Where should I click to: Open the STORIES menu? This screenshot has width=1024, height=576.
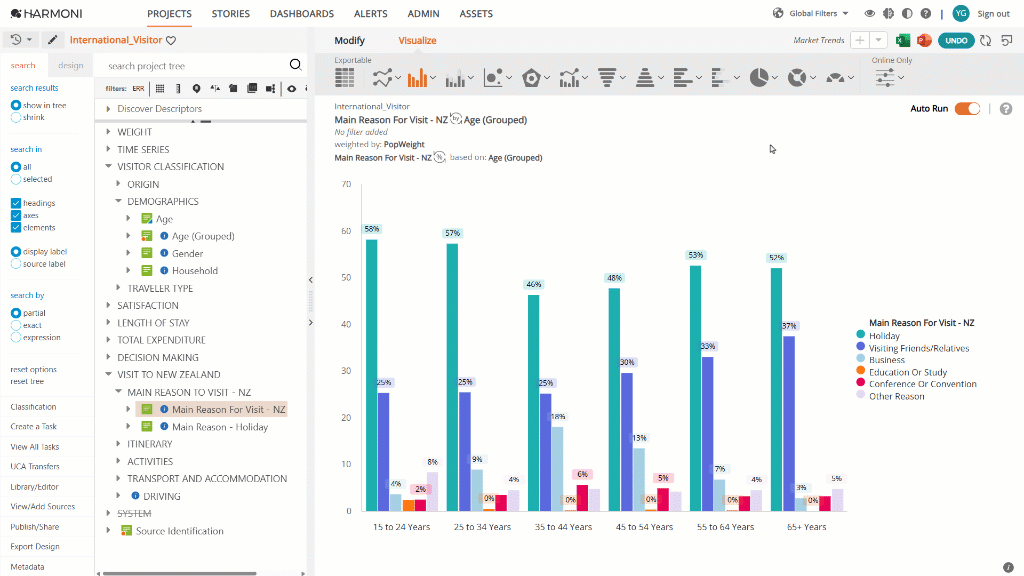(231, 14)
